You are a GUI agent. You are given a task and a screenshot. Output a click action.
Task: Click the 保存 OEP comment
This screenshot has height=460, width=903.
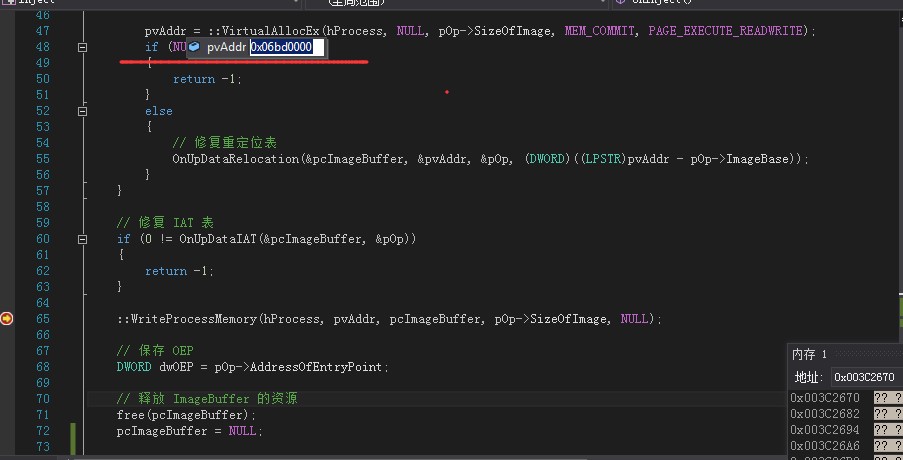[154, 351]
